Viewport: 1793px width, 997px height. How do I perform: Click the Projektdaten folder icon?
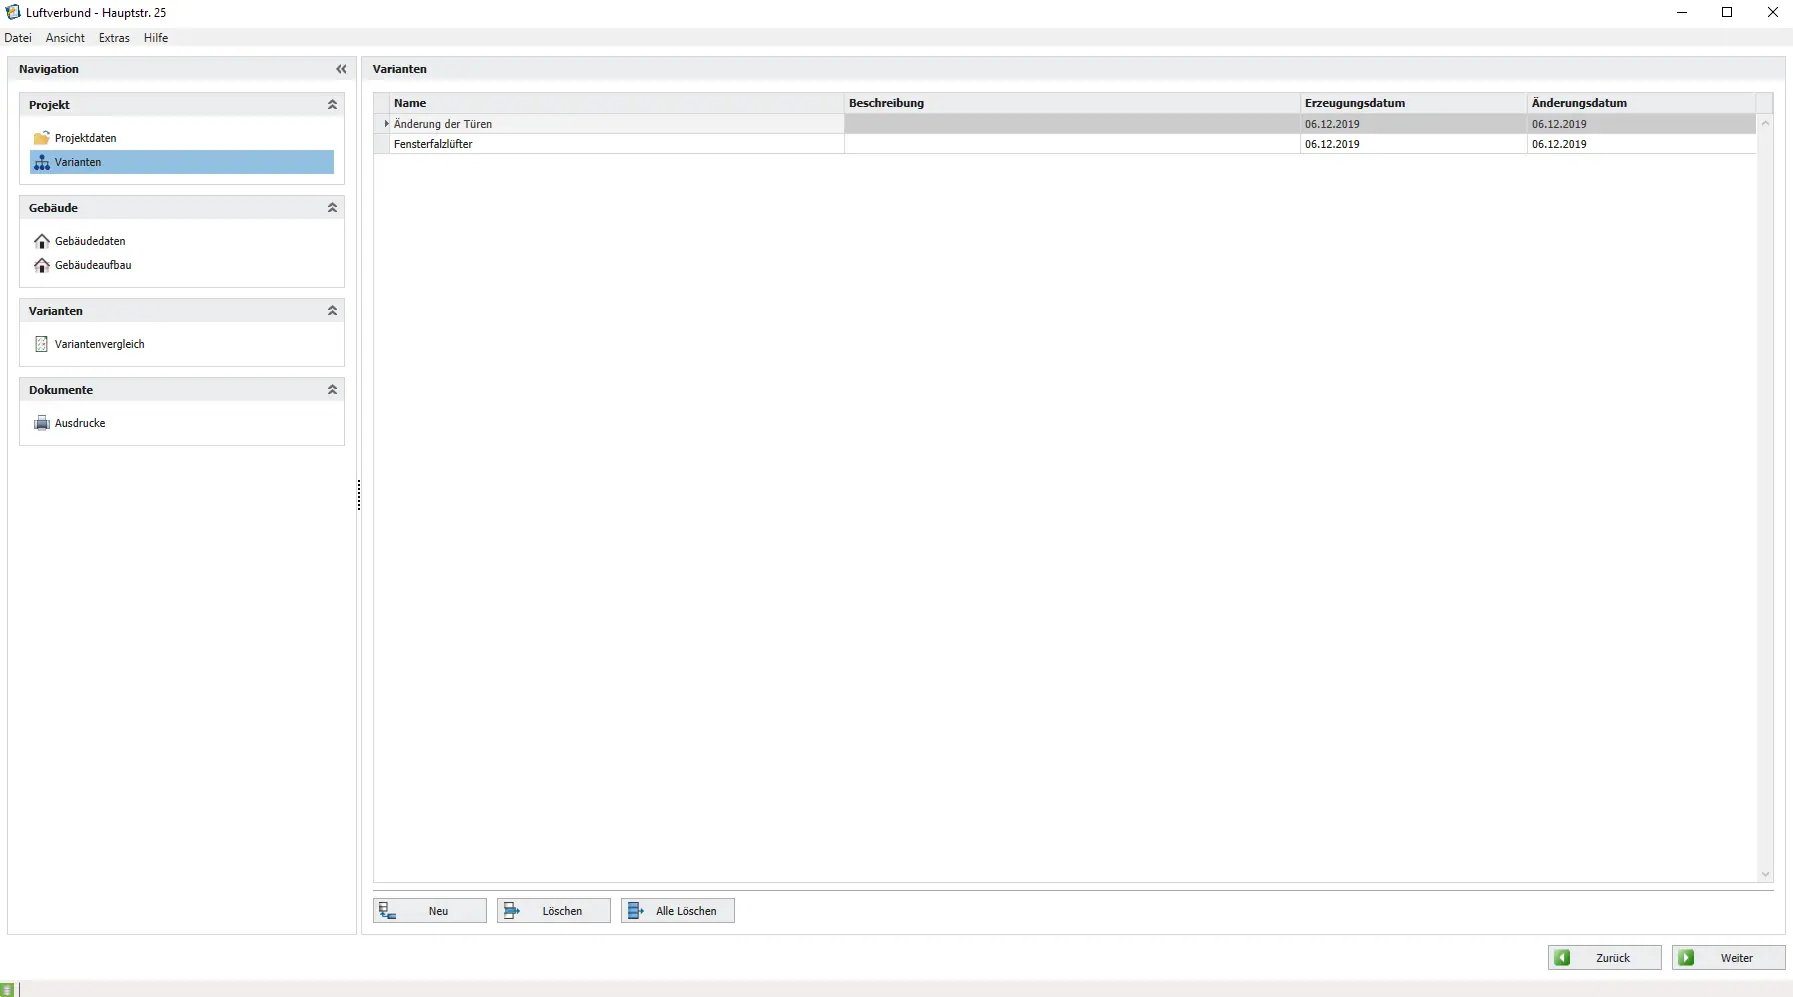click(x=41, y=138)
